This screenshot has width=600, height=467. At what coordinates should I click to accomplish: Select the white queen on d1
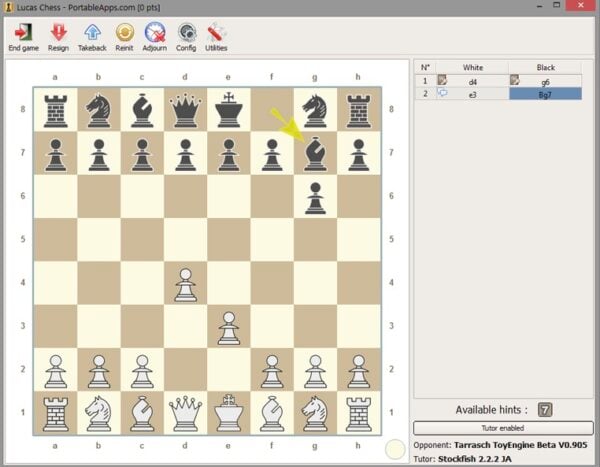tap(185, 412)
